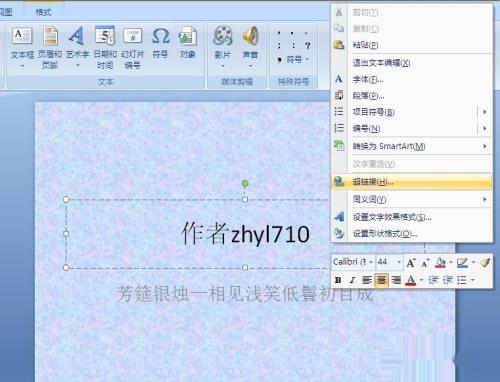The height and width of the screenshot is (382, 500).
Task: Click the SmartArt conversion icon
Action: [339, 146]
